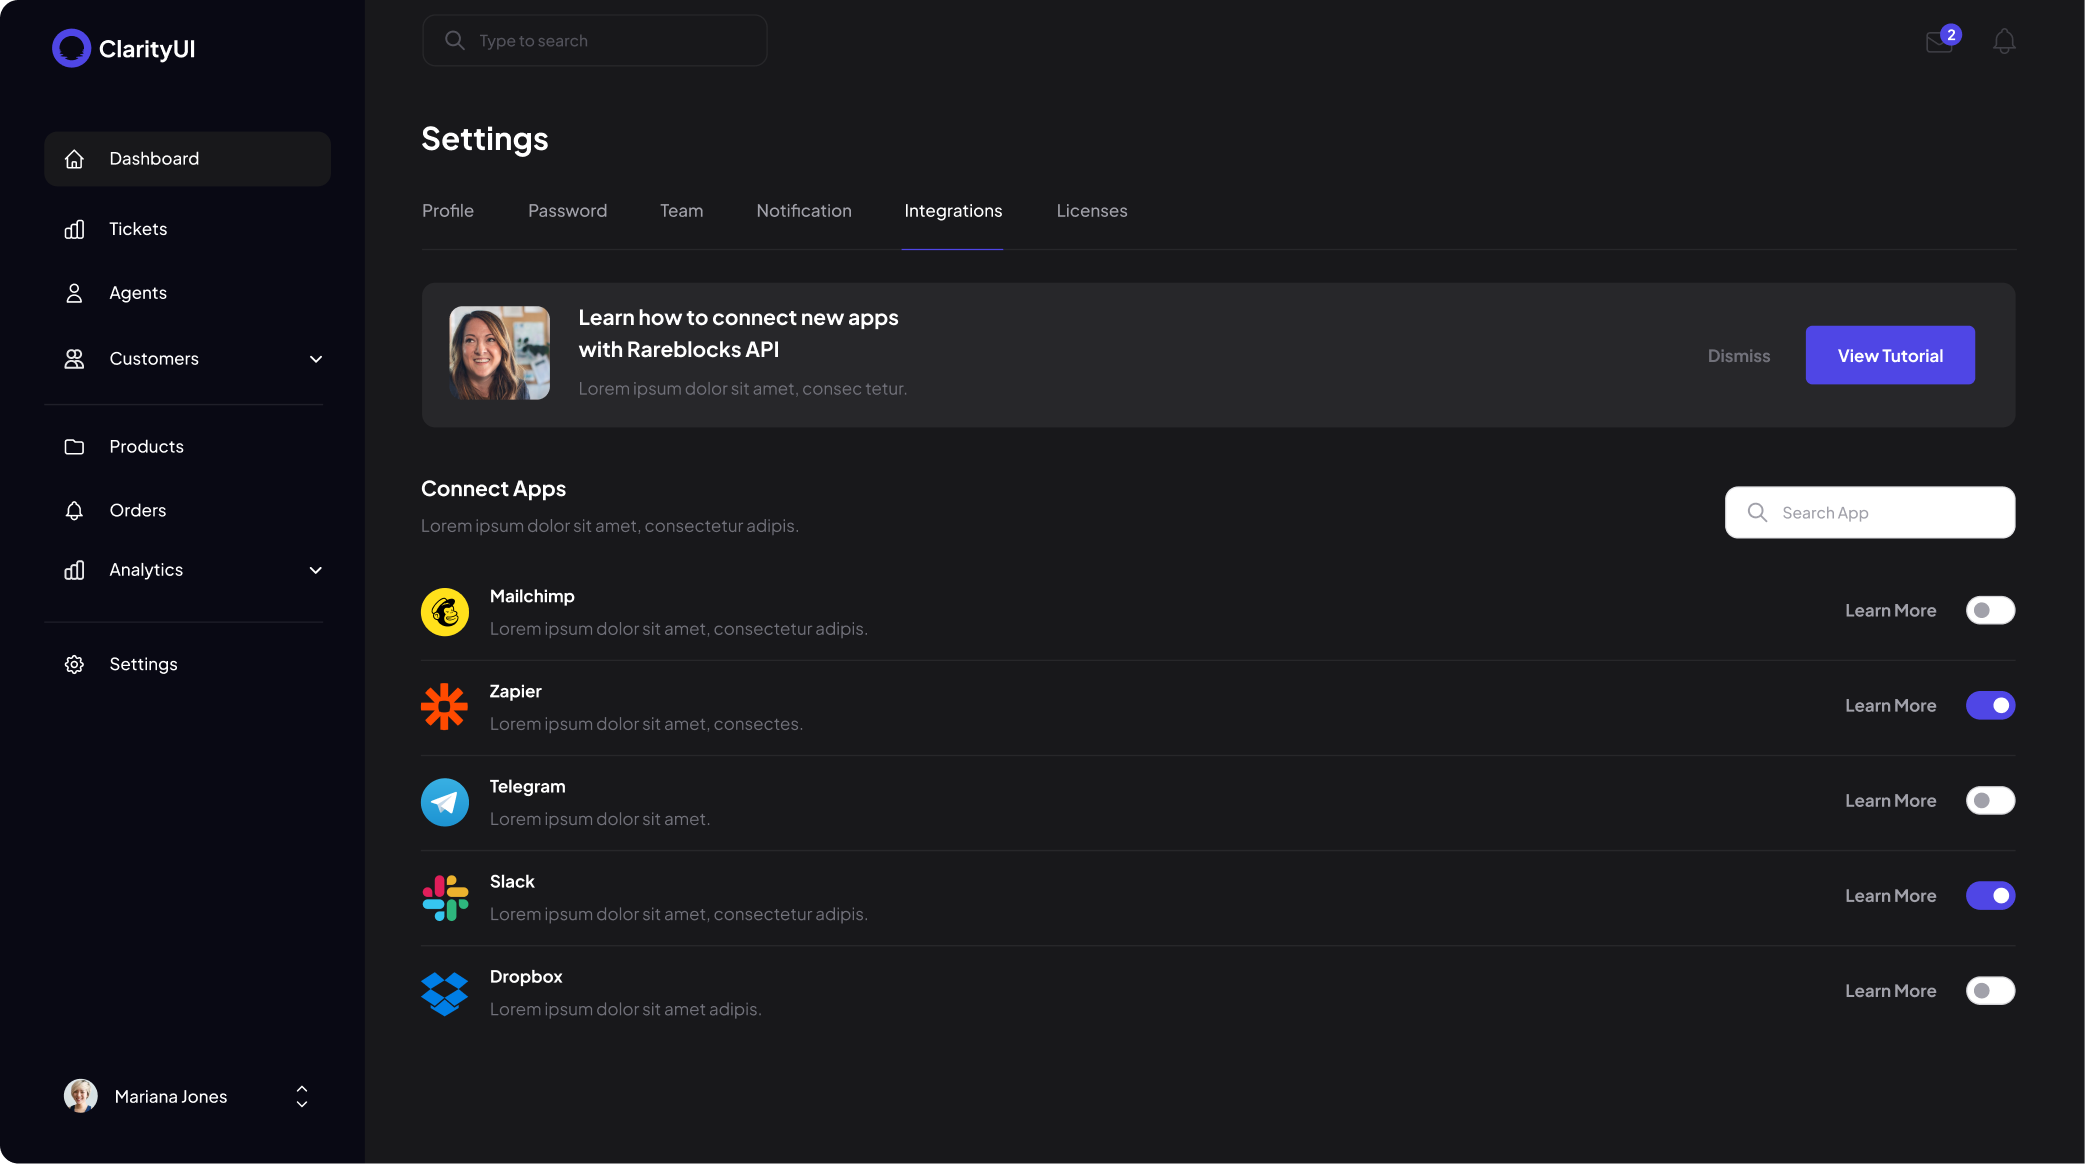Image resolution: width=2085 pixels, height=1164 pixels.
Task: Click the Products folder icon
Action: [74, 447]
